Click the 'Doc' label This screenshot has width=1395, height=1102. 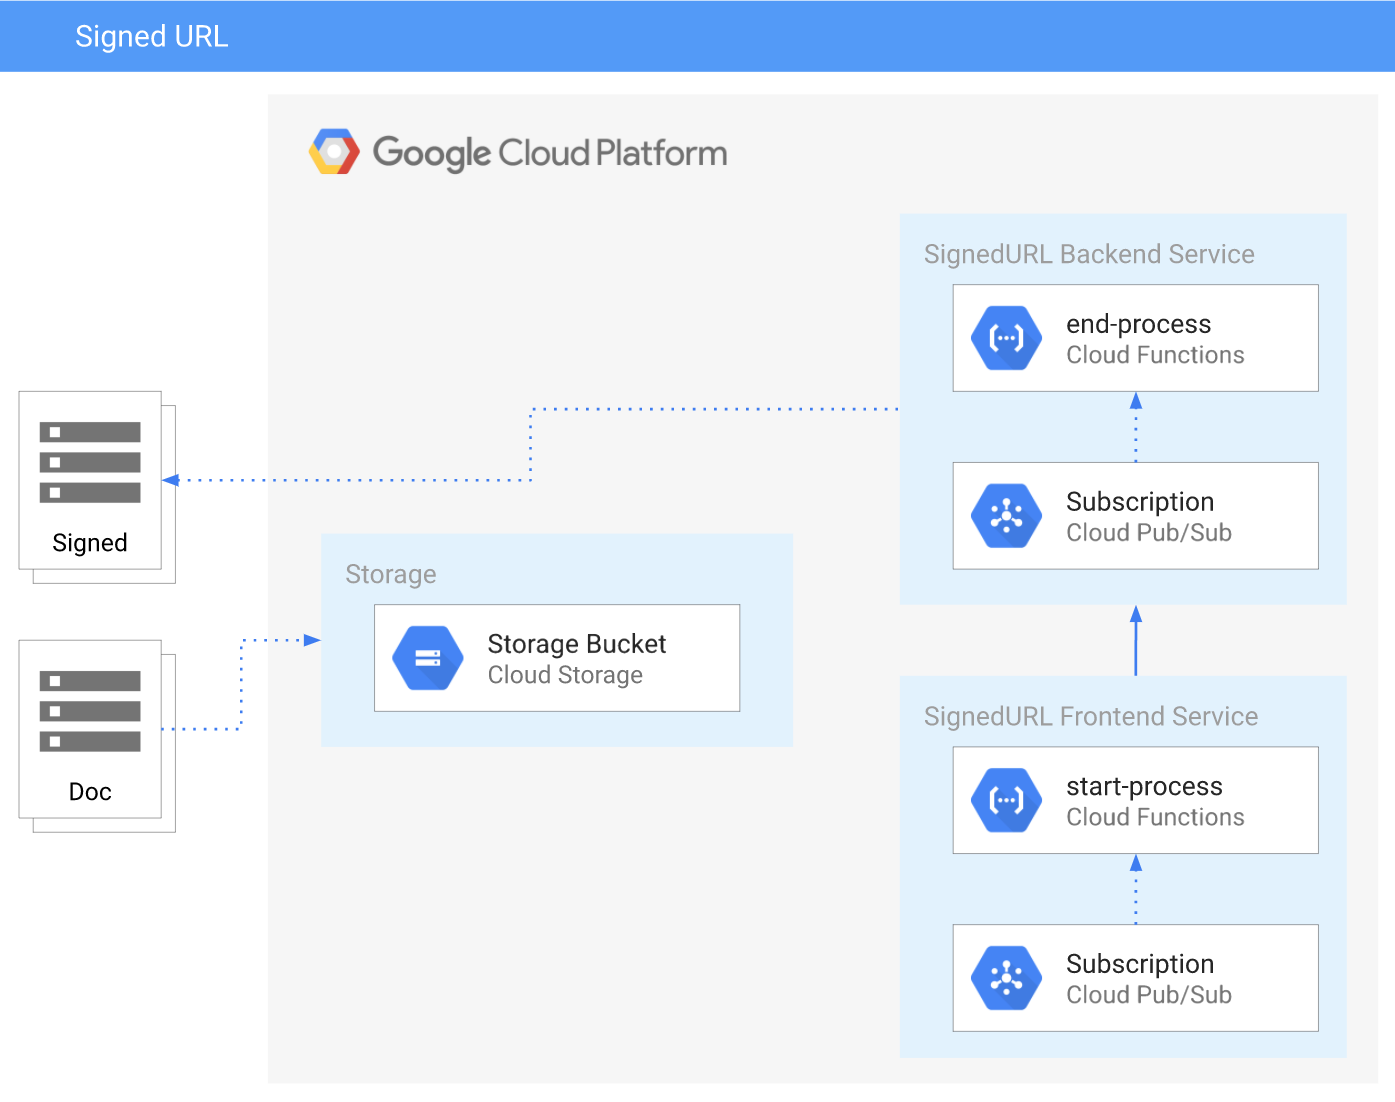tap(90, 792)
